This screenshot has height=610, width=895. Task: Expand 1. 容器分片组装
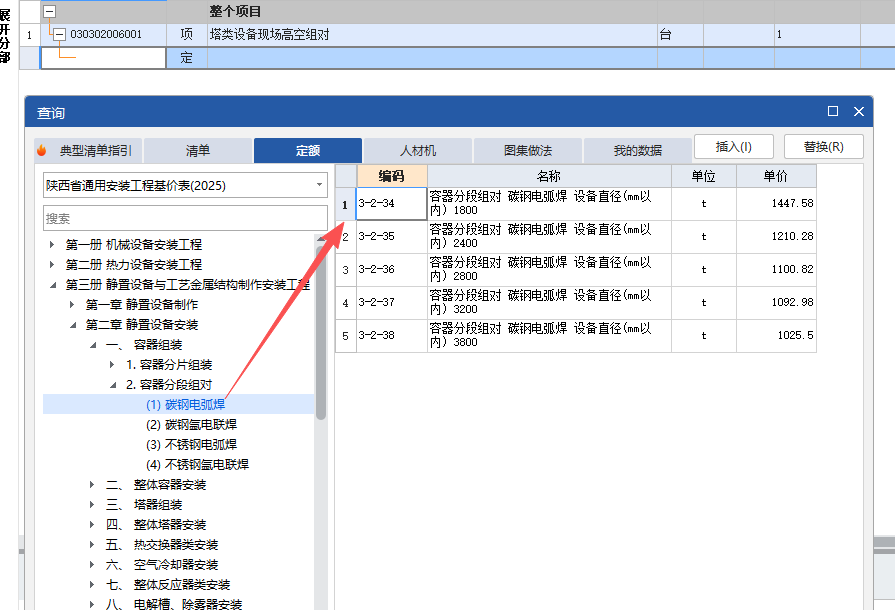(x=112, y=365)
